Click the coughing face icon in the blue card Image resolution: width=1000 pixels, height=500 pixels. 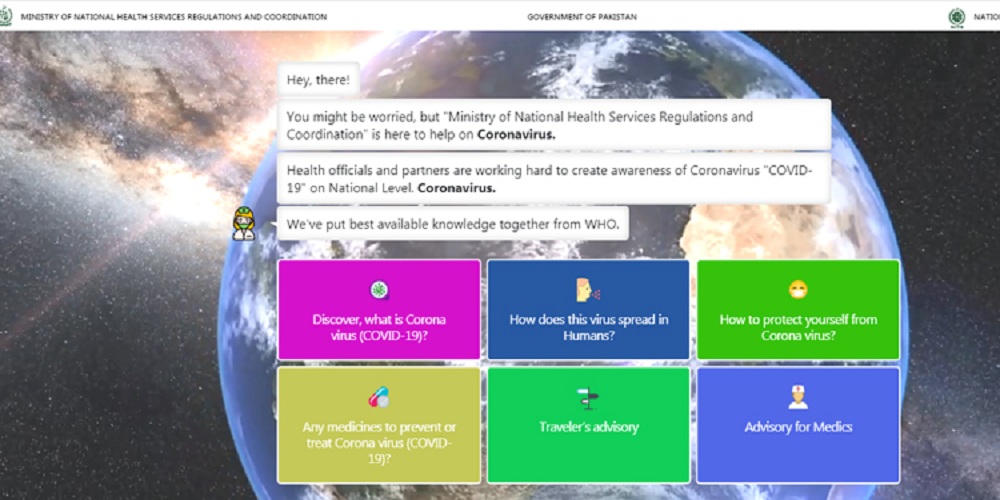coord(588,290)
